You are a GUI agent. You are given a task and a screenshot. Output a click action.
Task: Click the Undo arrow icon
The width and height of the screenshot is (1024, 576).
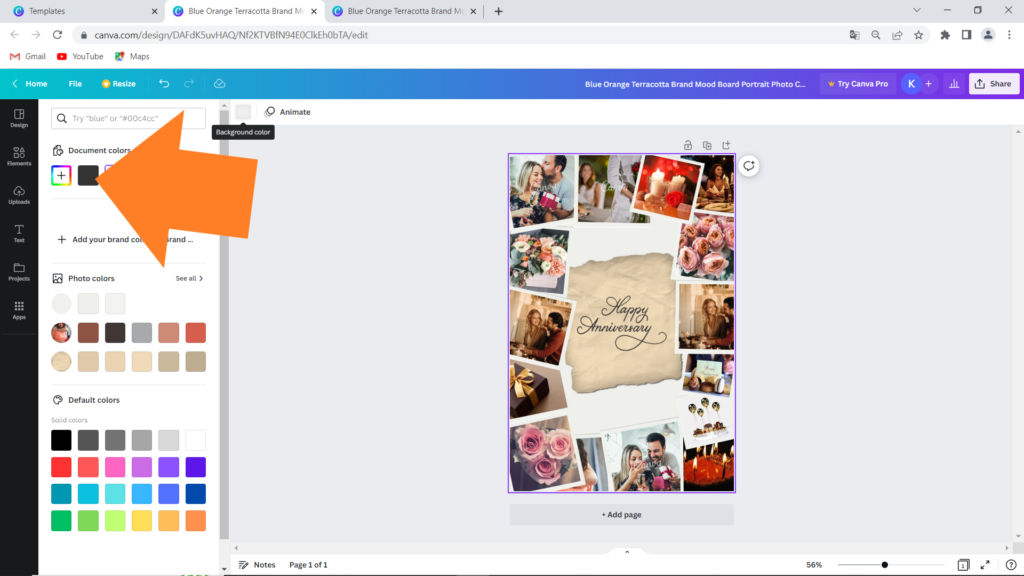[x=164, y=84]
